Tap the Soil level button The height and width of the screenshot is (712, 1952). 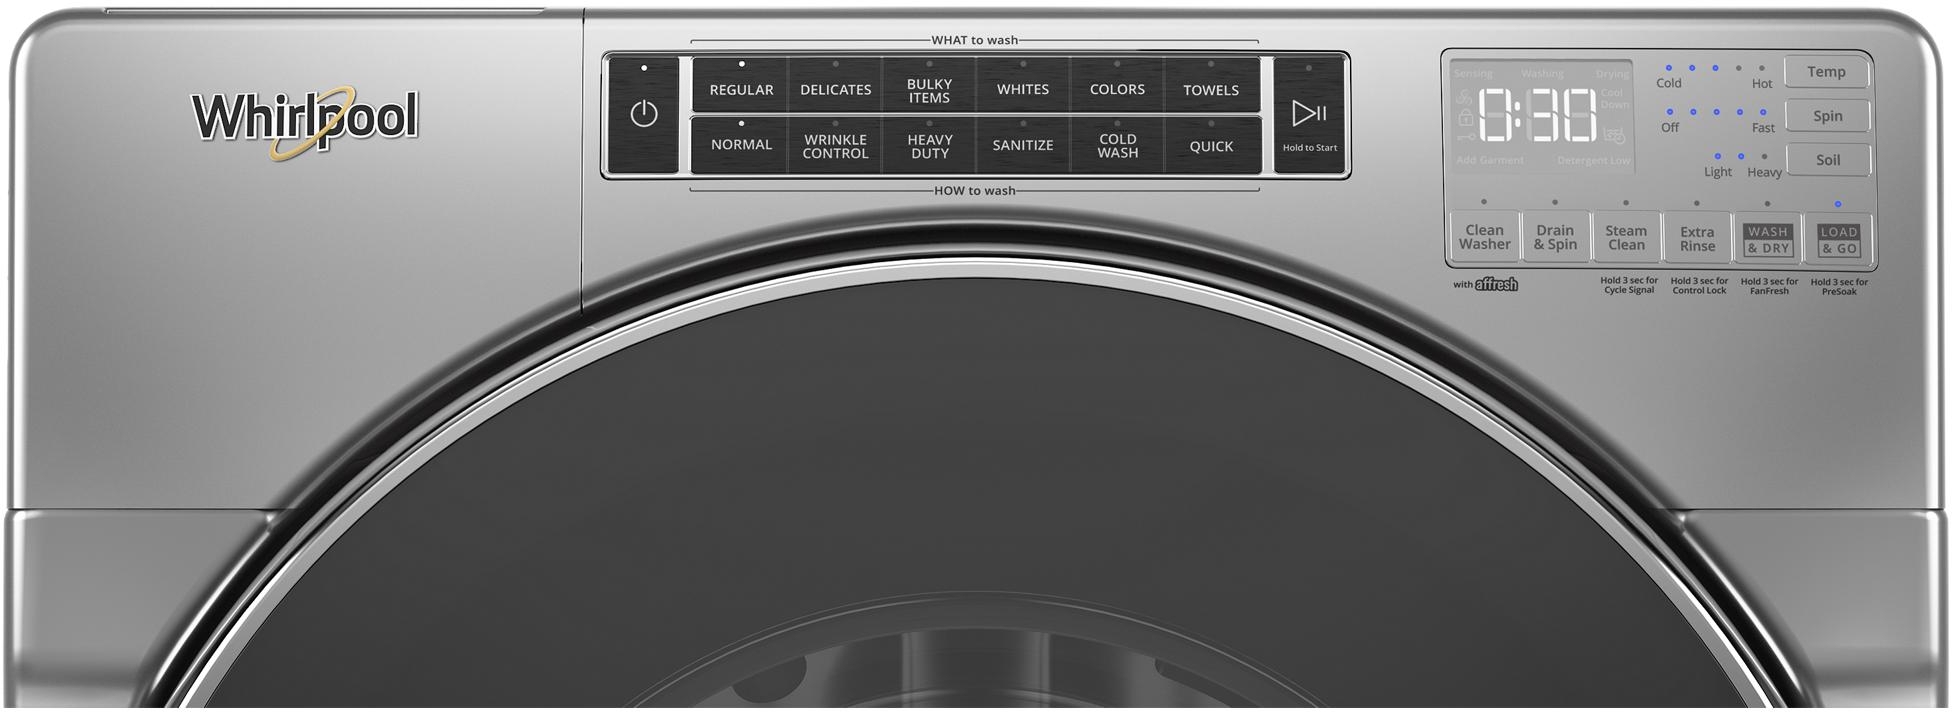coord(1827,160)
